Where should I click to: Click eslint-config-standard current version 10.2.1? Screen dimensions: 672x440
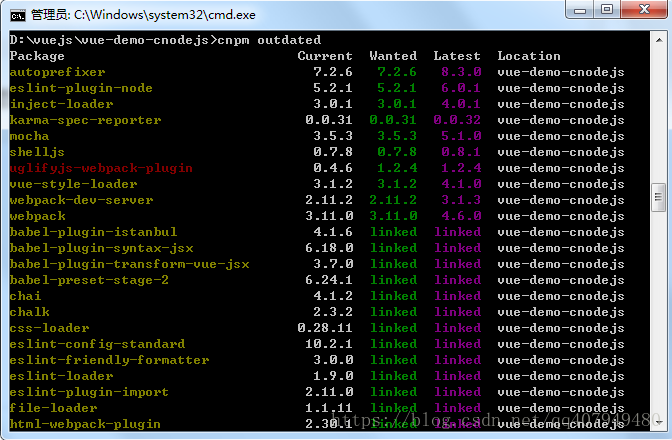click(329, 344)
